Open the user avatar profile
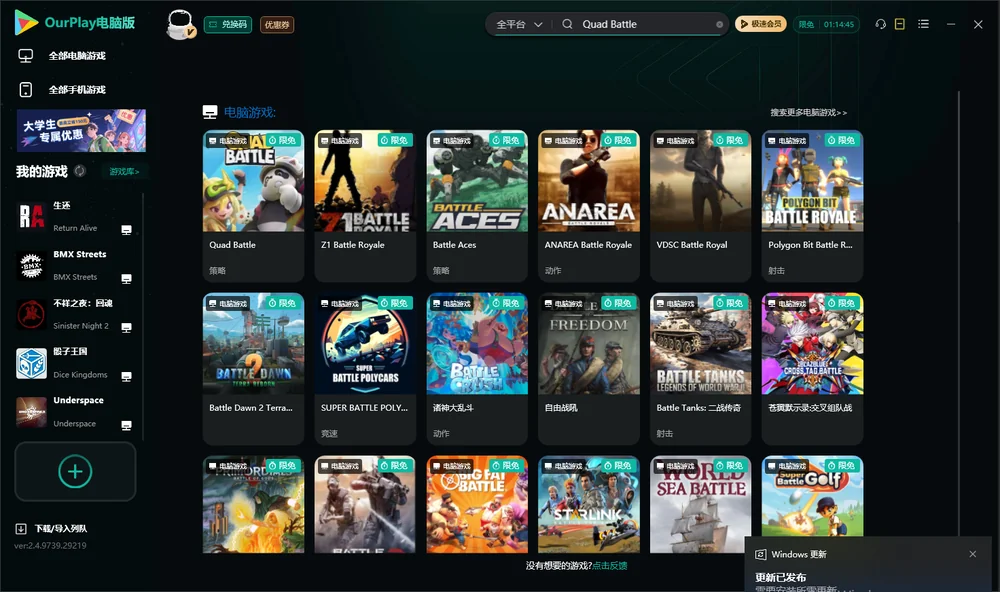Viewport: 1000px width, 592px height. [x=180, y=24]
